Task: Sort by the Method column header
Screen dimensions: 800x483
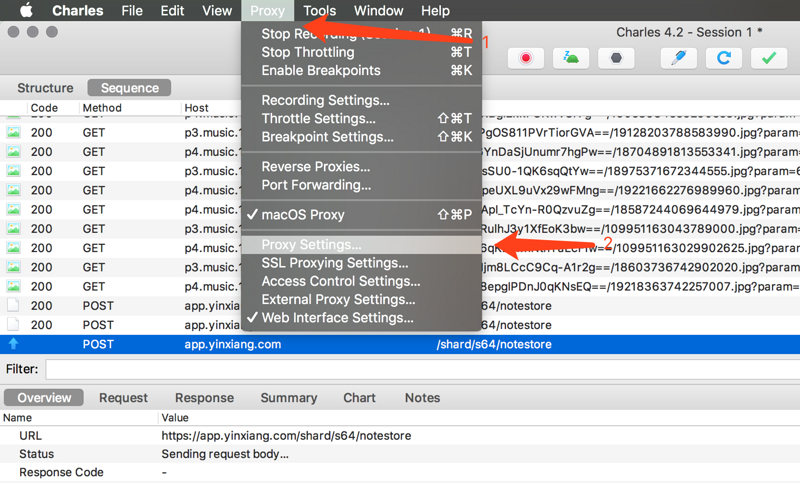Action: pyautogui.click(x=102, y=108)
